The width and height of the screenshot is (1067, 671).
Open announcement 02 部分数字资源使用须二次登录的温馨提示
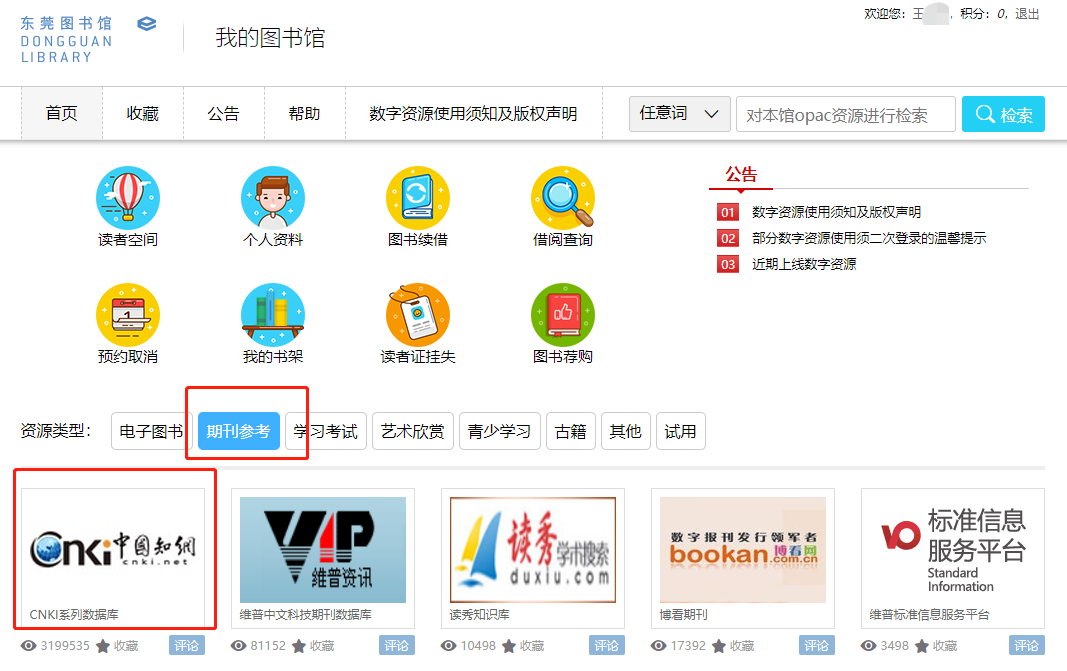click(x=869, y=238)
